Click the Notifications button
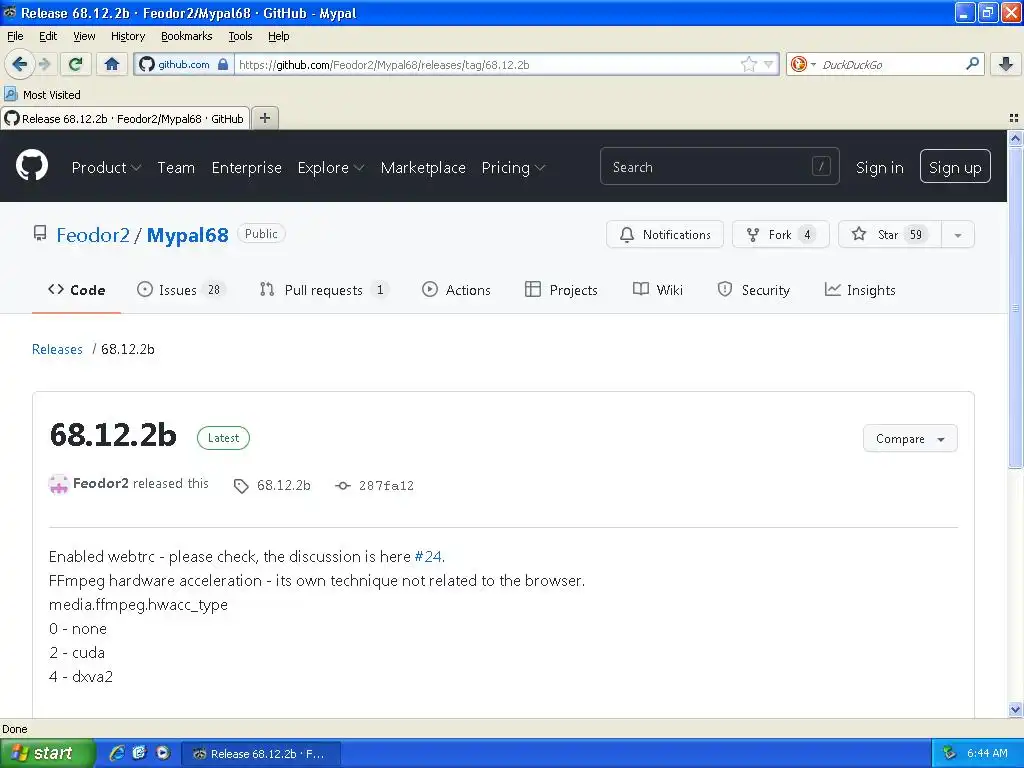This screenshot has width=1024, height=768. point(665,235)
